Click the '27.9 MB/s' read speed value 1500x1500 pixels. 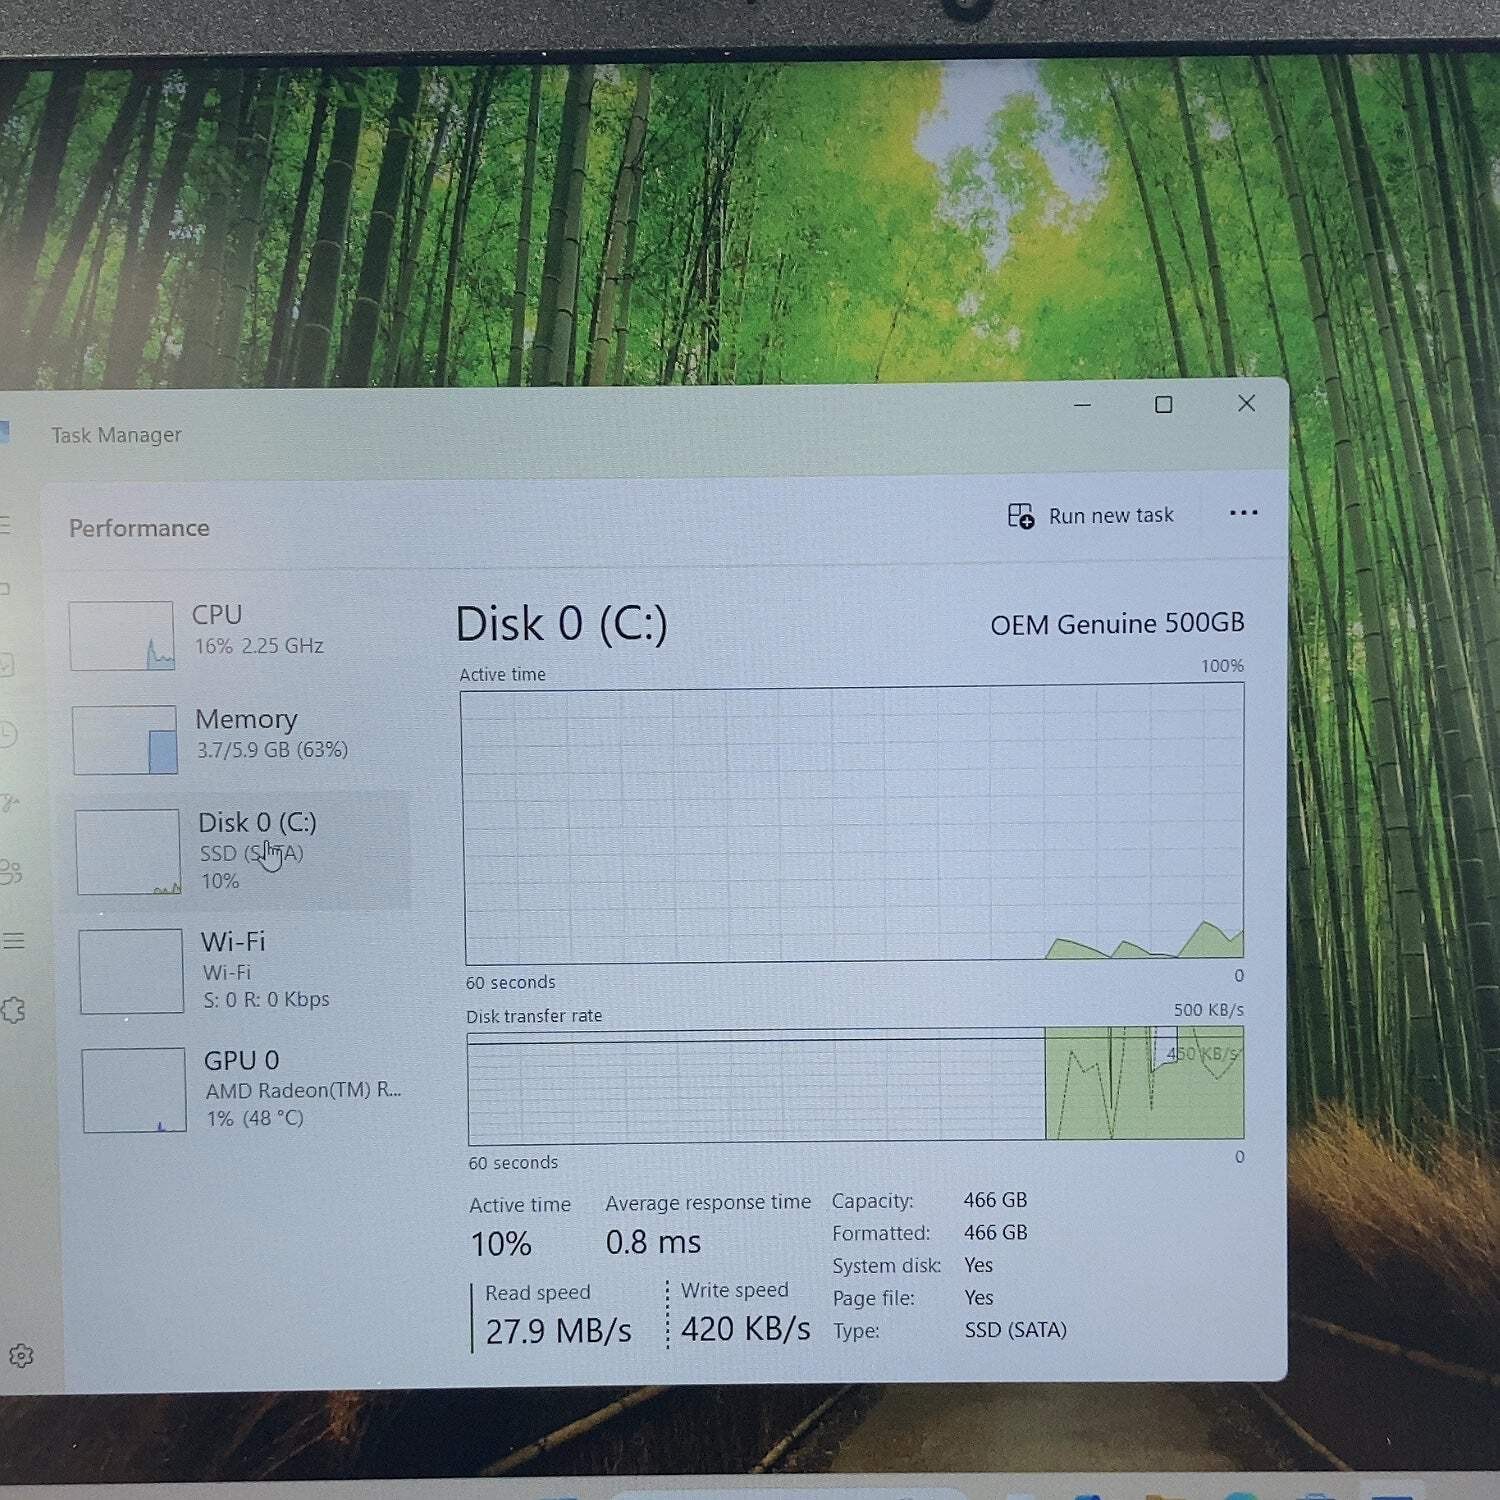point(558,1331)
